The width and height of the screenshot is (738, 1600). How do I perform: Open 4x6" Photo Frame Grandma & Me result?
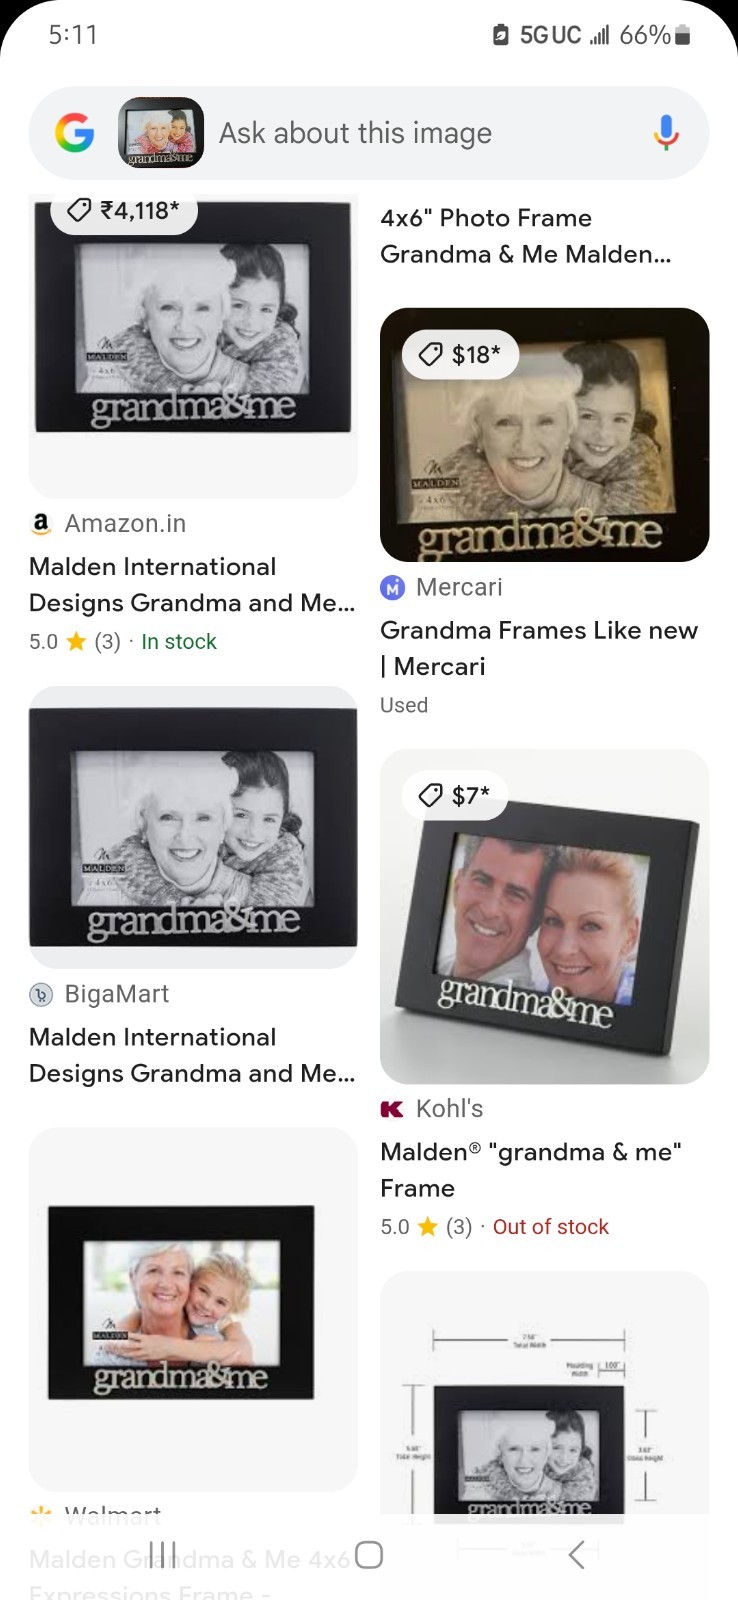click(526, 236)
